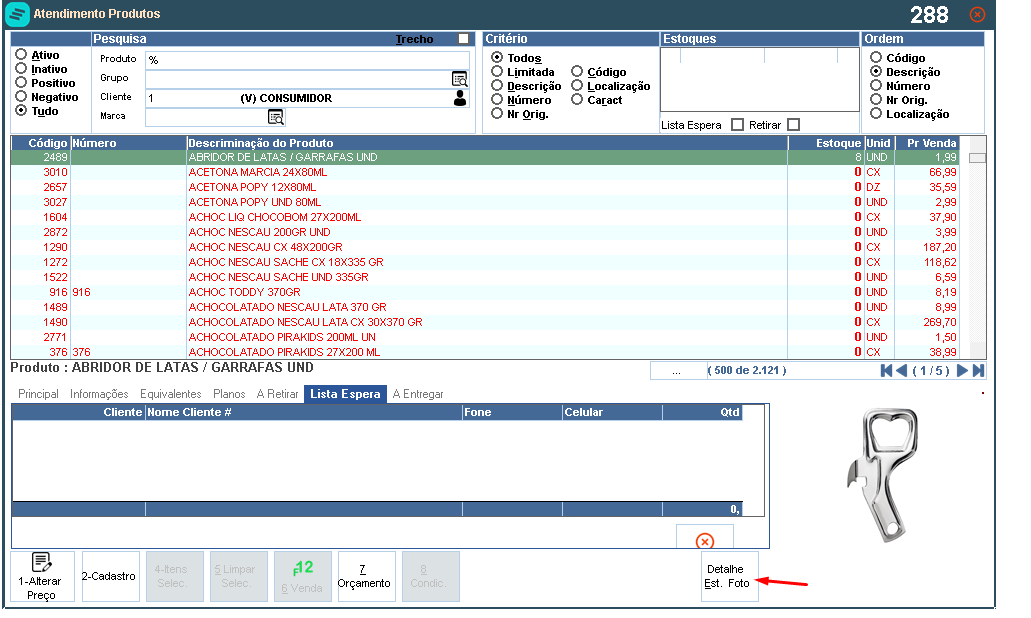The image size is (1031, 618).
Task: Click the 2-Cadastro button
Action: (110, 577)
